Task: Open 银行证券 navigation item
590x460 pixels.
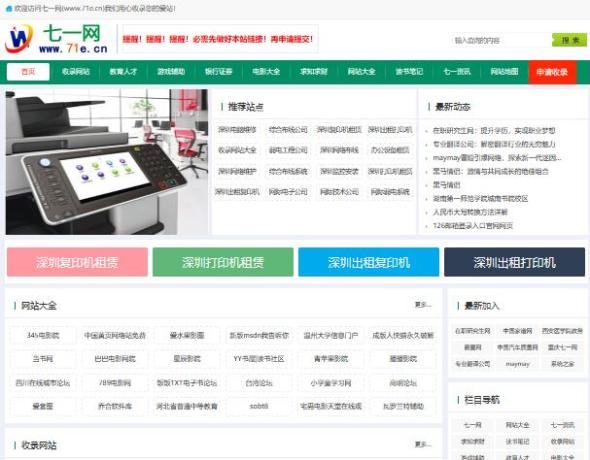Action: (219, 71)
